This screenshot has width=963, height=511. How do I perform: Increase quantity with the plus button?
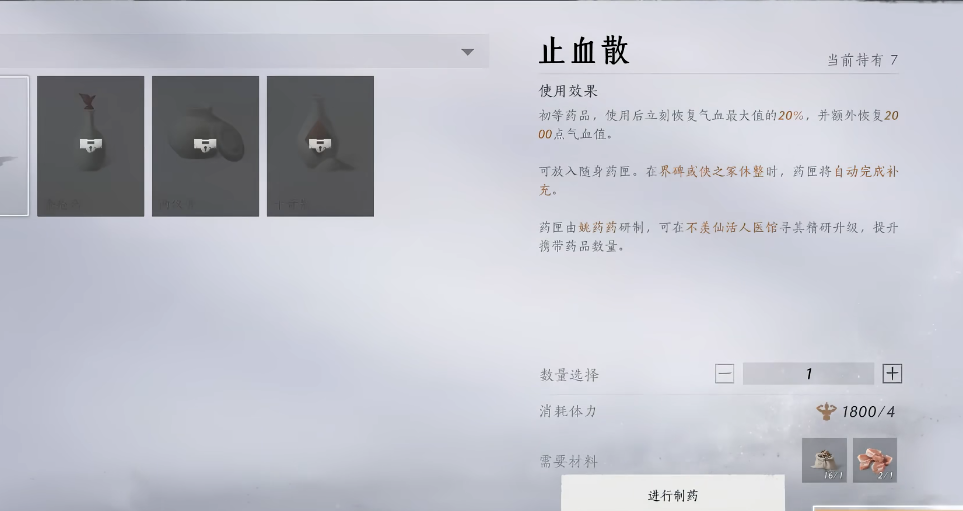click(x=892, y=373)
